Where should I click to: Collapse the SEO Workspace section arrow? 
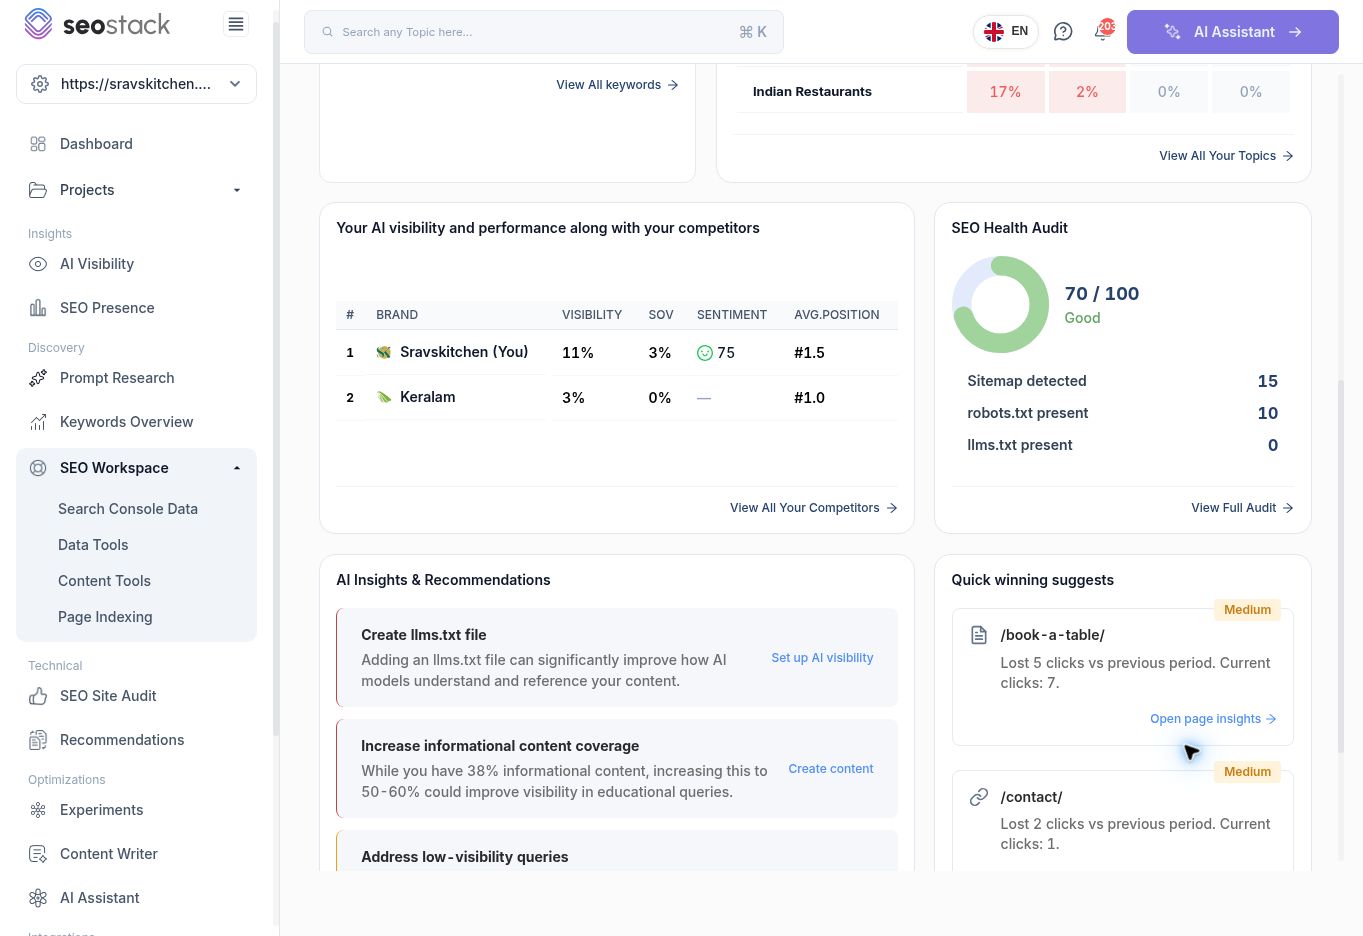pos(237,468)
